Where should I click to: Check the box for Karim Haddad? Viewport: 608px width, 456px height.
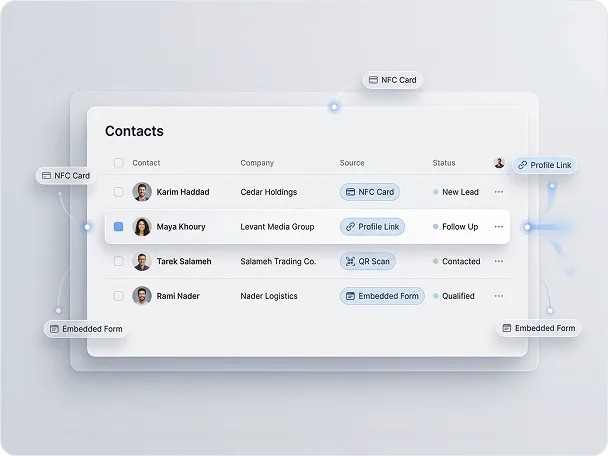(x=118, y=192)
